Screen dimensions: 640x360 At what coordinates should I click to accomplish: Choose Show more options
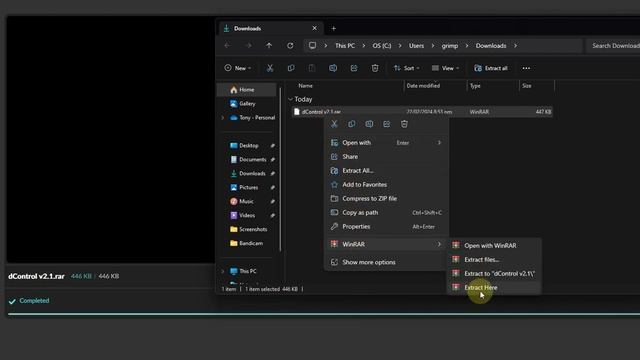(x=386, y=262)
